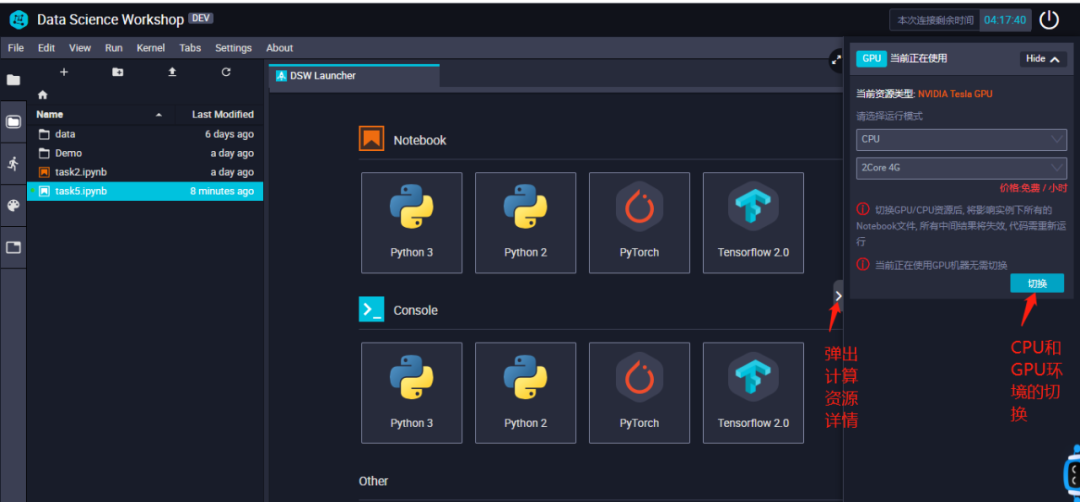This screenshot has width=1080, height=502.
Task: Open the run mode CPU dropdown
Action: pyautogui.click(x=961, y=139)
